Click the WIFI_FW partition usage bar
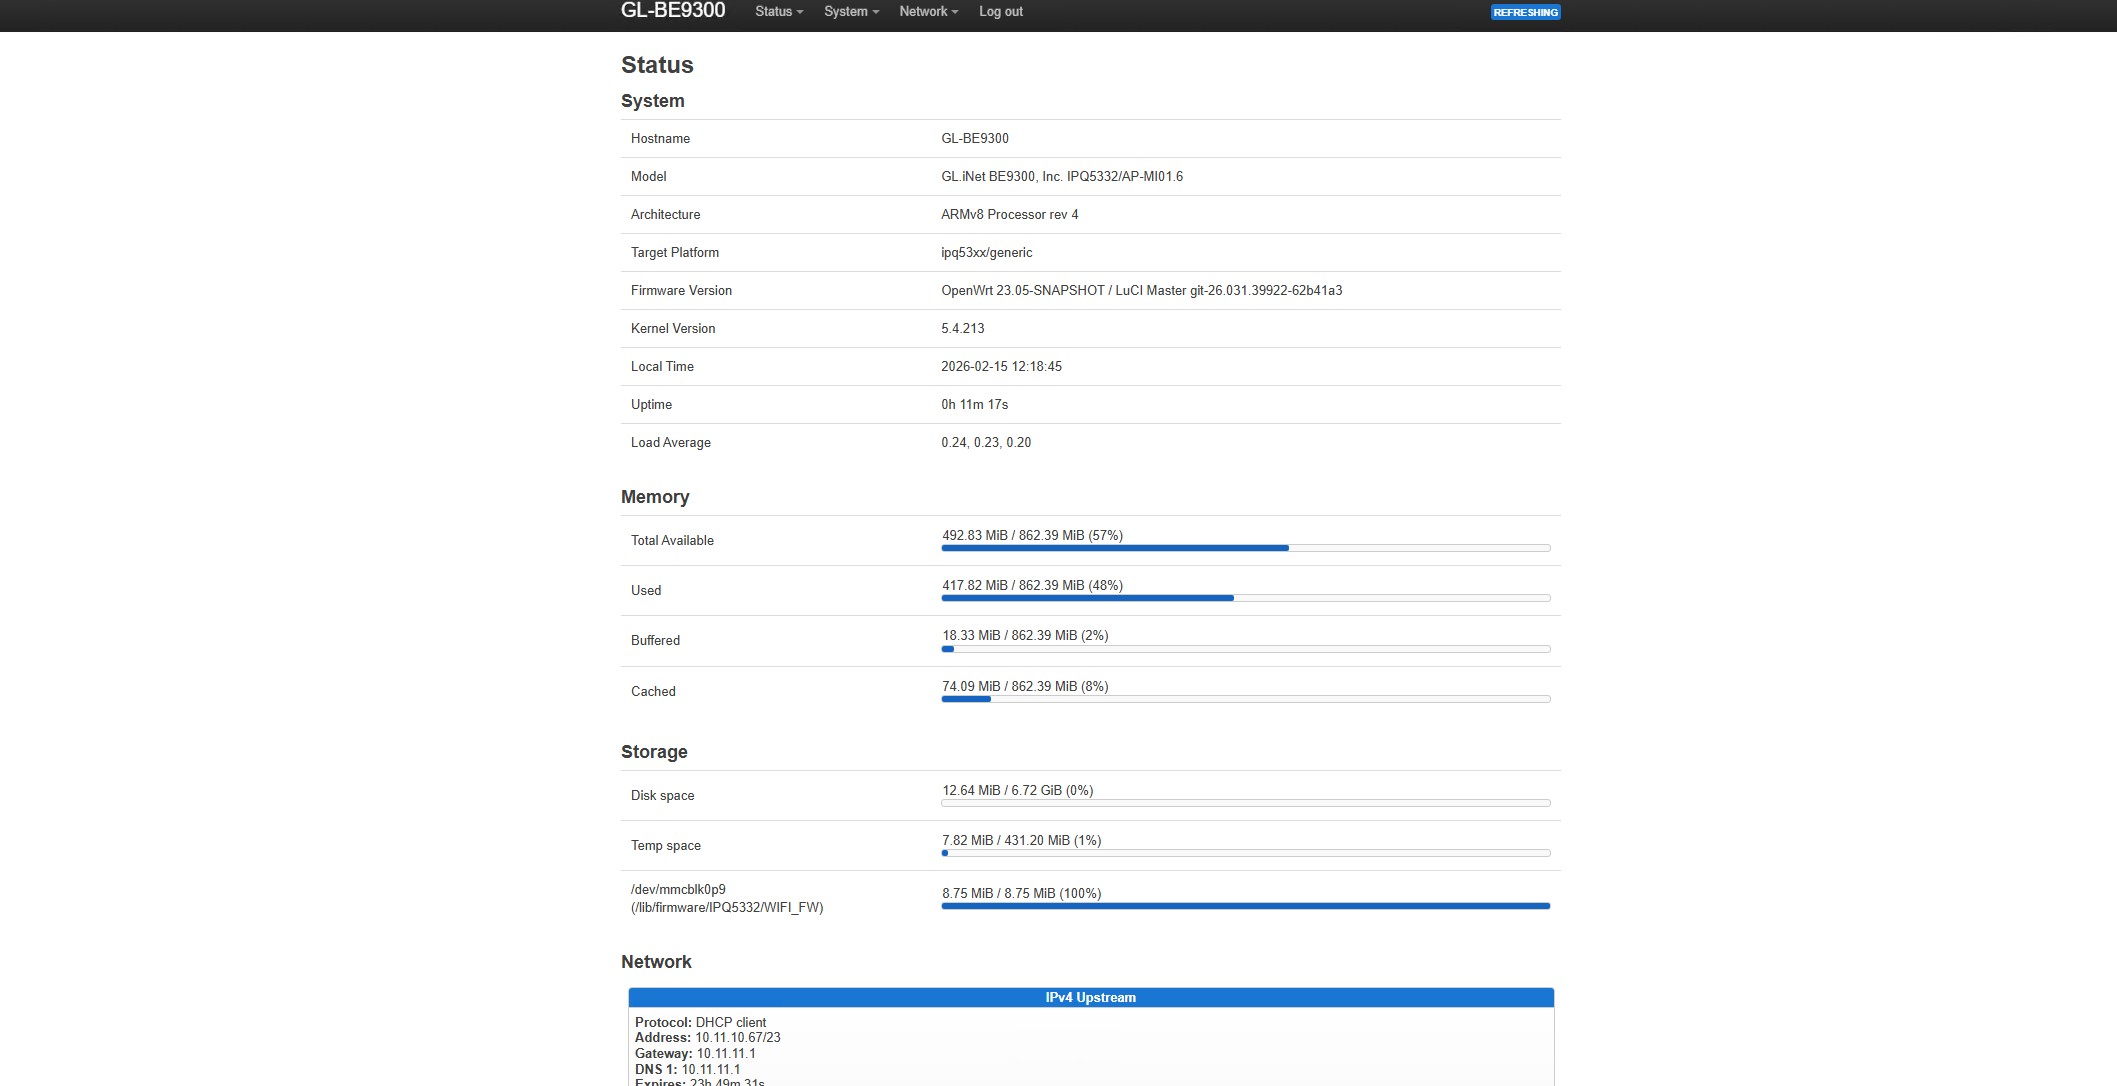This screenshot has width=2117, height=1086. tap(1245, 906)
